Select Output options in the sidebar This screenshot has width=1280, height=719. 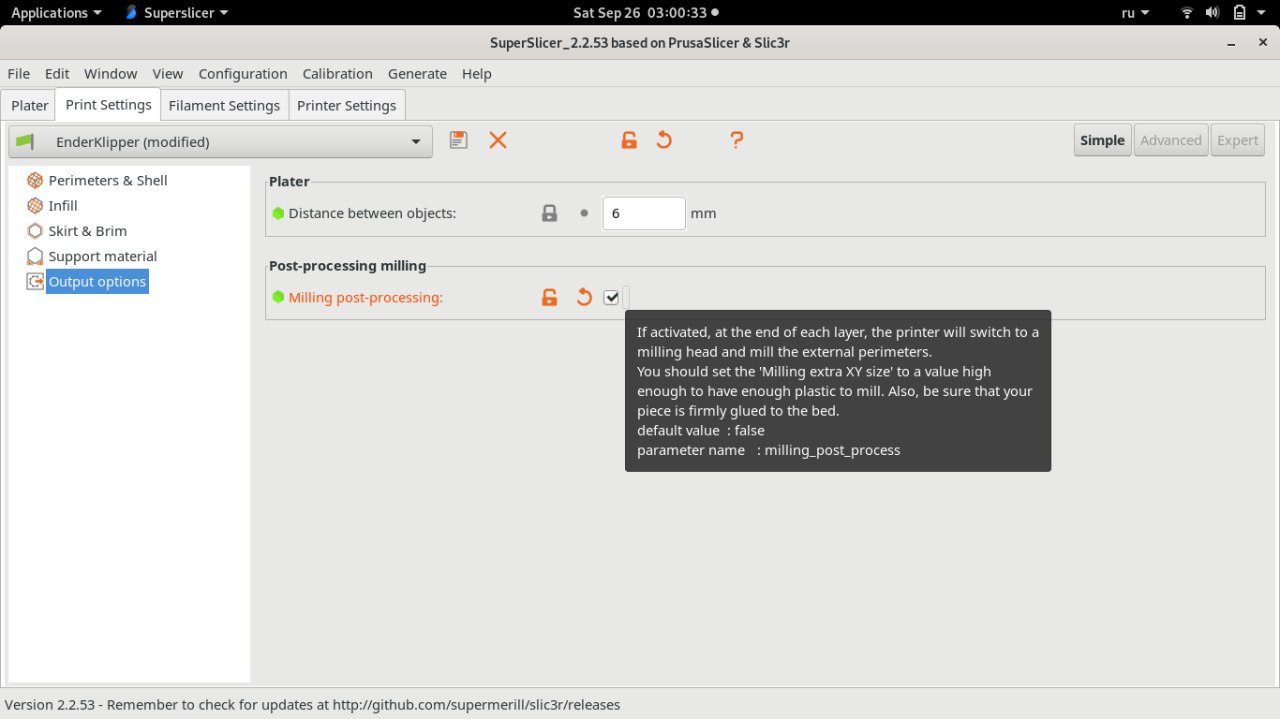click(x=98, y=281)
